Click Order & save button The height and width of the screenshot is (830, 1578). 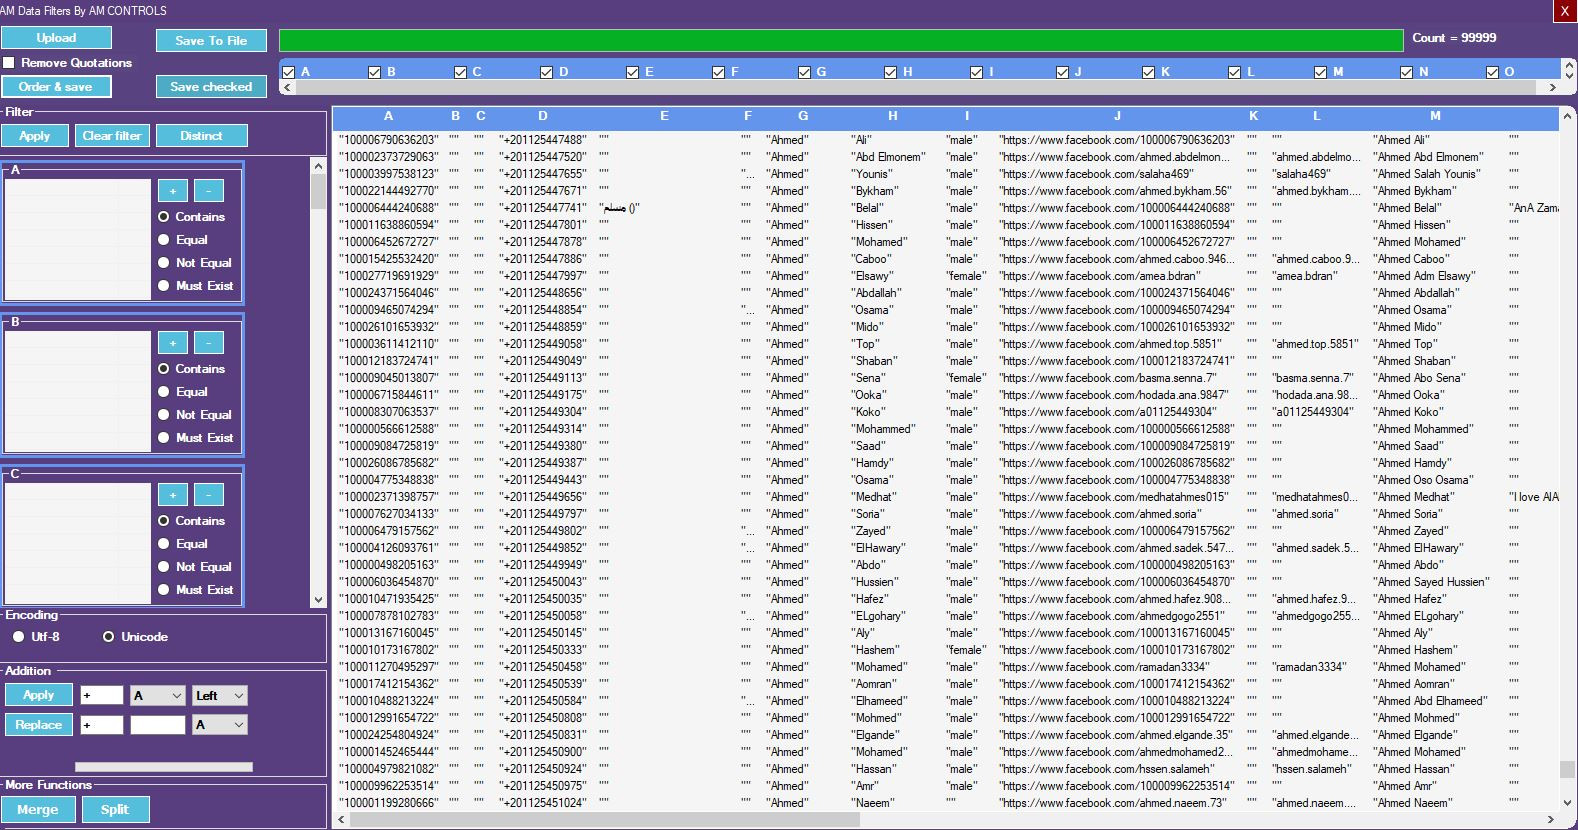56,87
